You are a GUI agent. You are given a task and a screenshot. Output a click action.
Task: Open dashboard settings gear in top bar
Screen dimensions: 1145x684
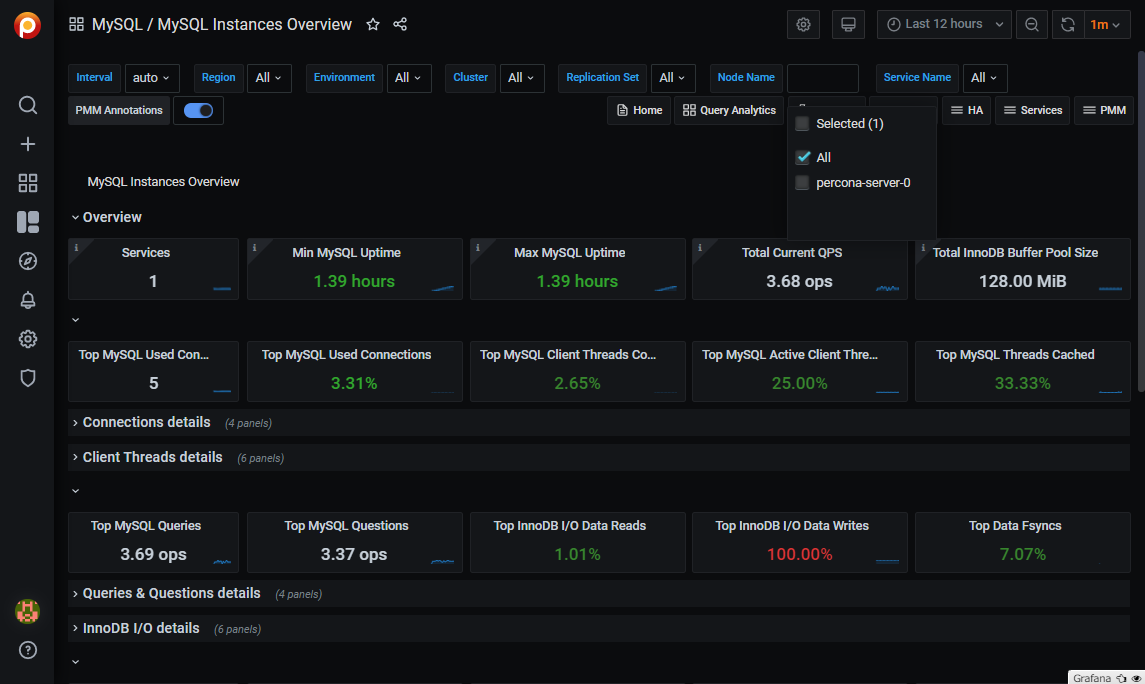click(x=803, y=24)
